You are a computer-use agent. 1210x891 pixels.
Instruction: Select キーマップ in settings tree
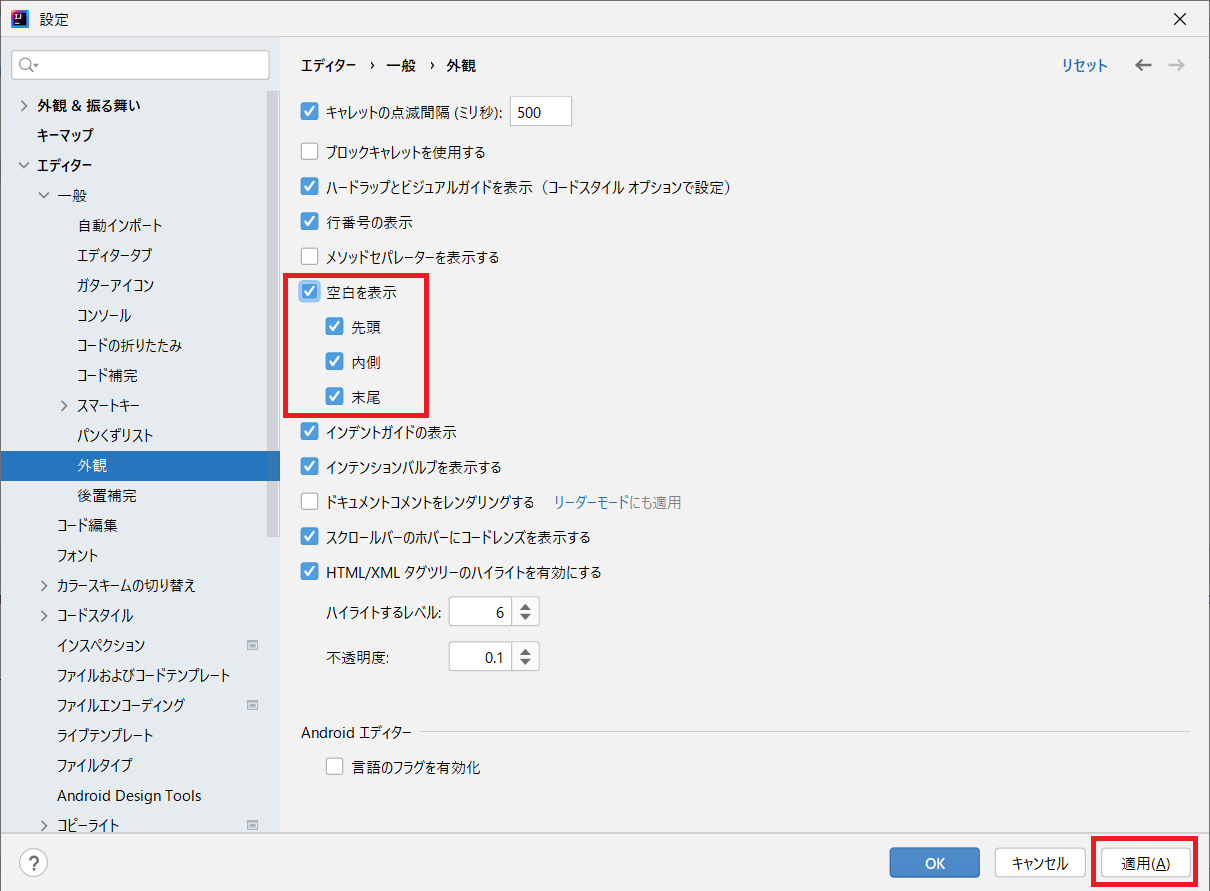(x=65, y=135)
